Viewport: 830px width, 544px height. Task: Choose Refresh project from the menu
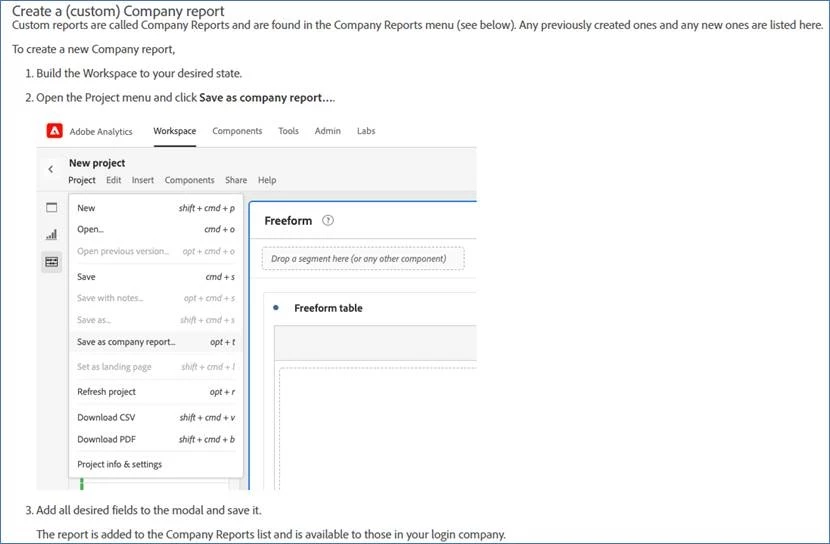(156, 392)
